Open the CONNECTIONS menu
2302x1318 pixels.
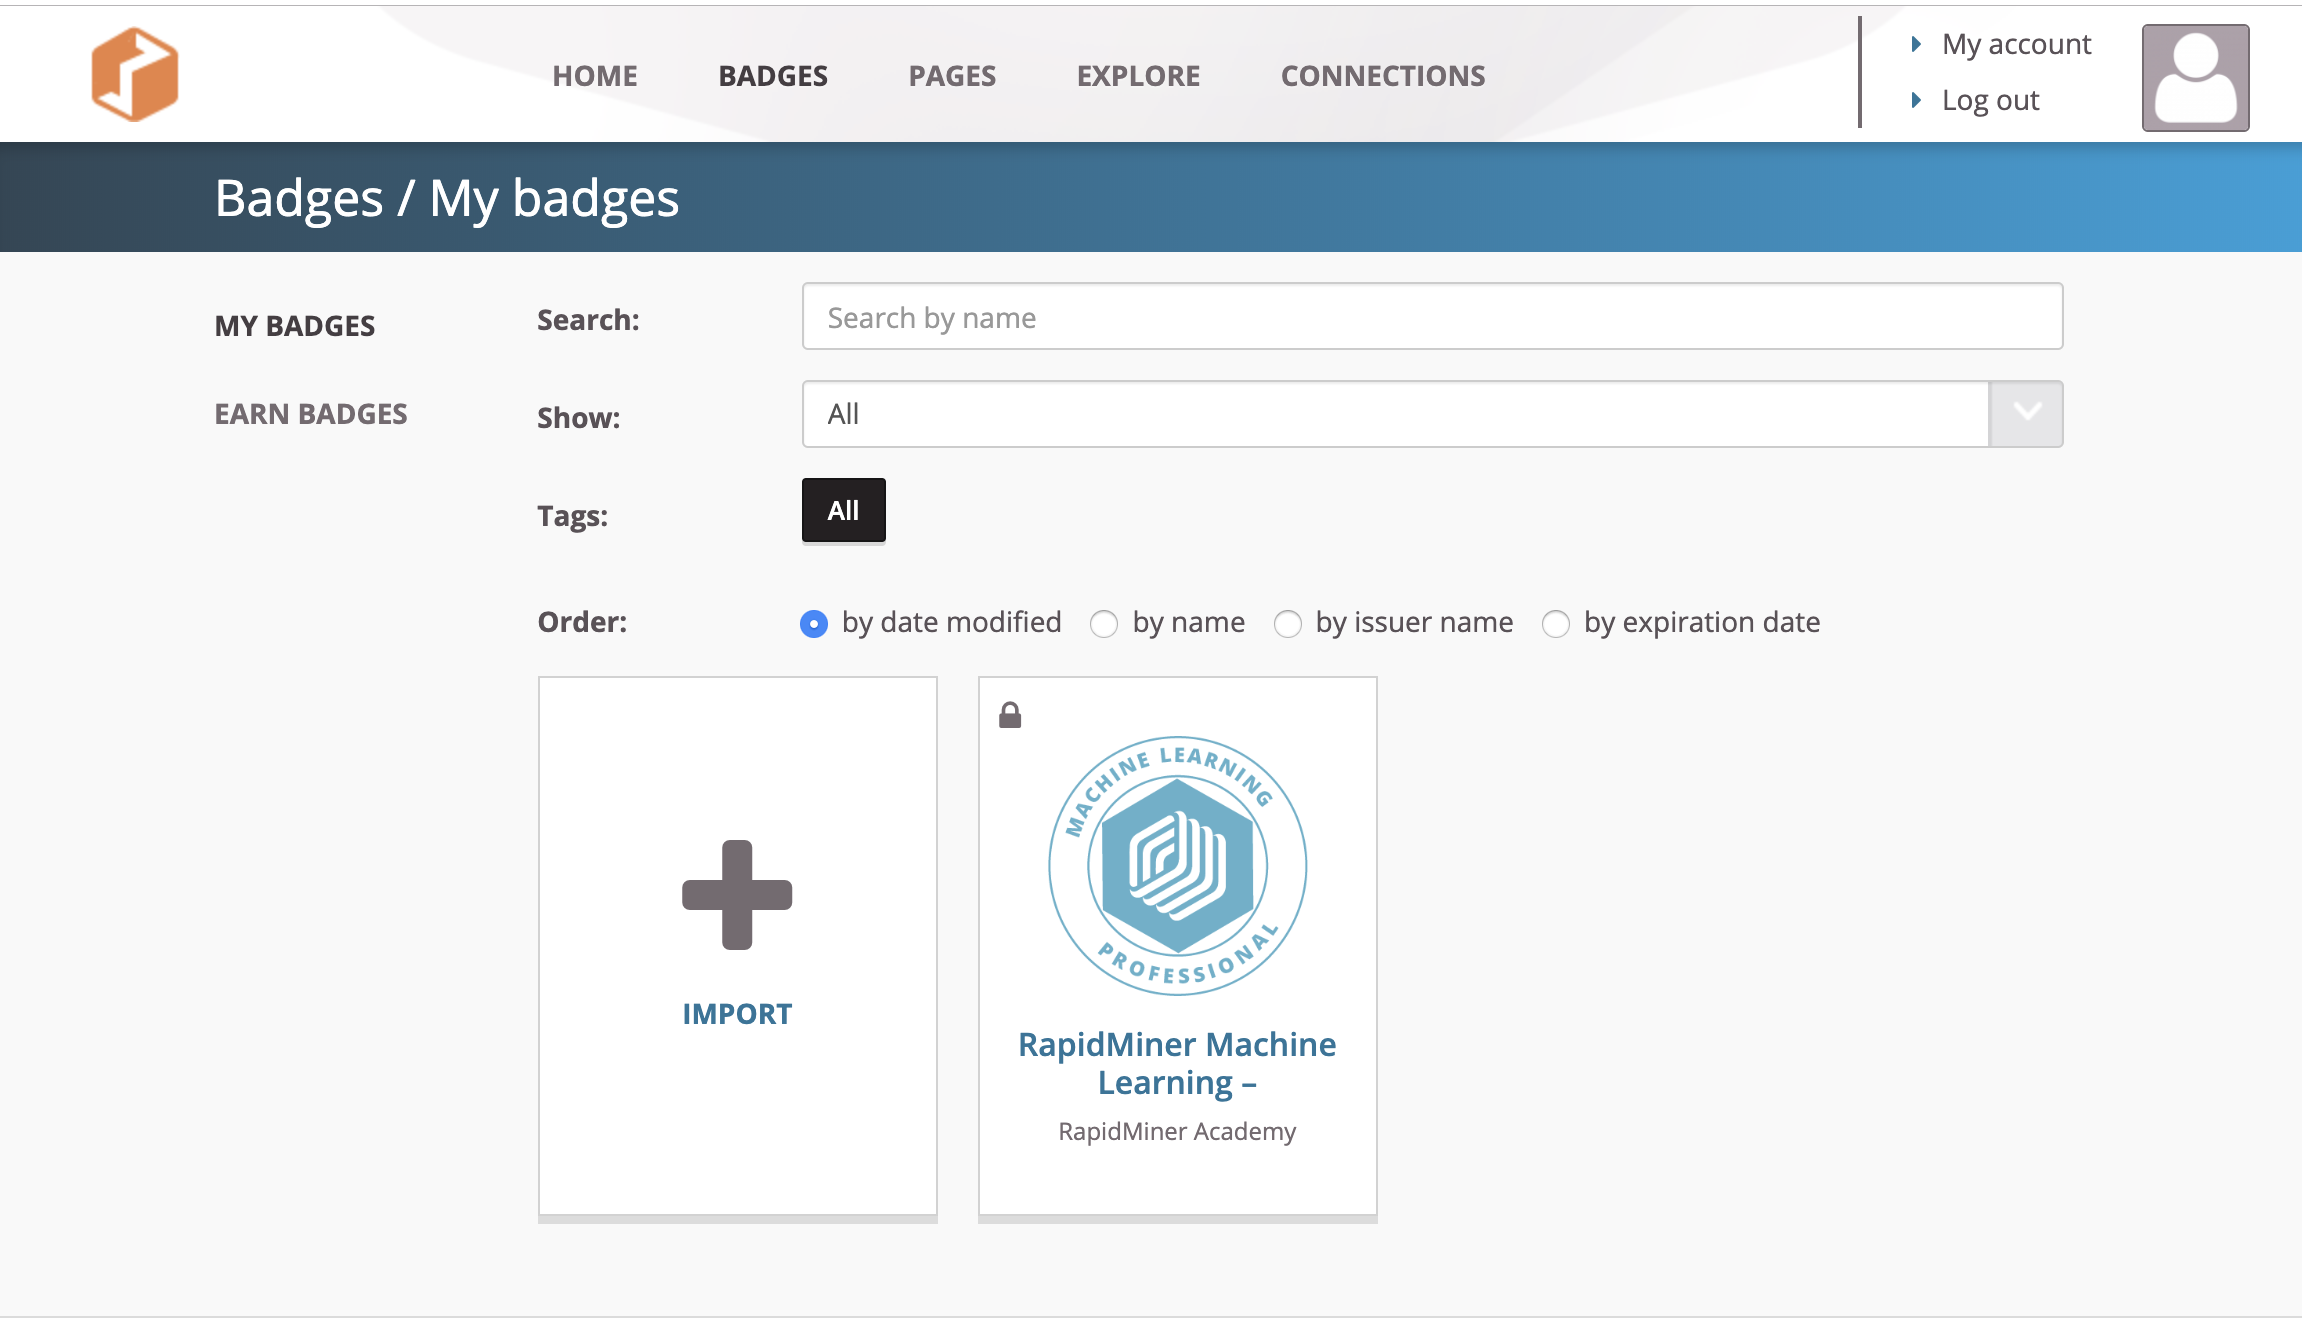pos(1383,76)
